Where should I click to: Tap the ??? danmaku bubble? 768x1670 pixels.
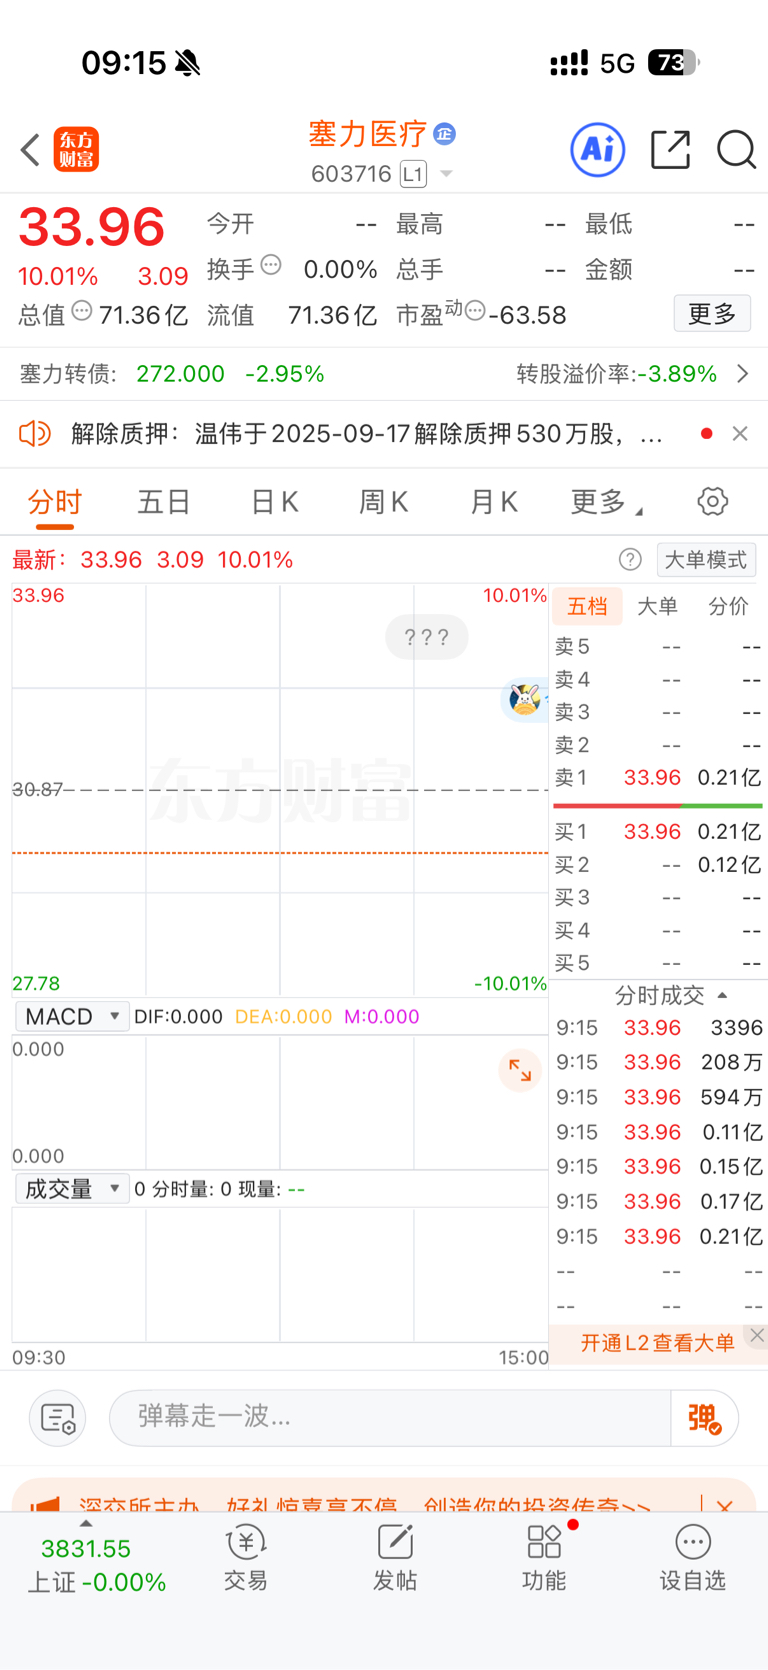[x=427, y=637]
